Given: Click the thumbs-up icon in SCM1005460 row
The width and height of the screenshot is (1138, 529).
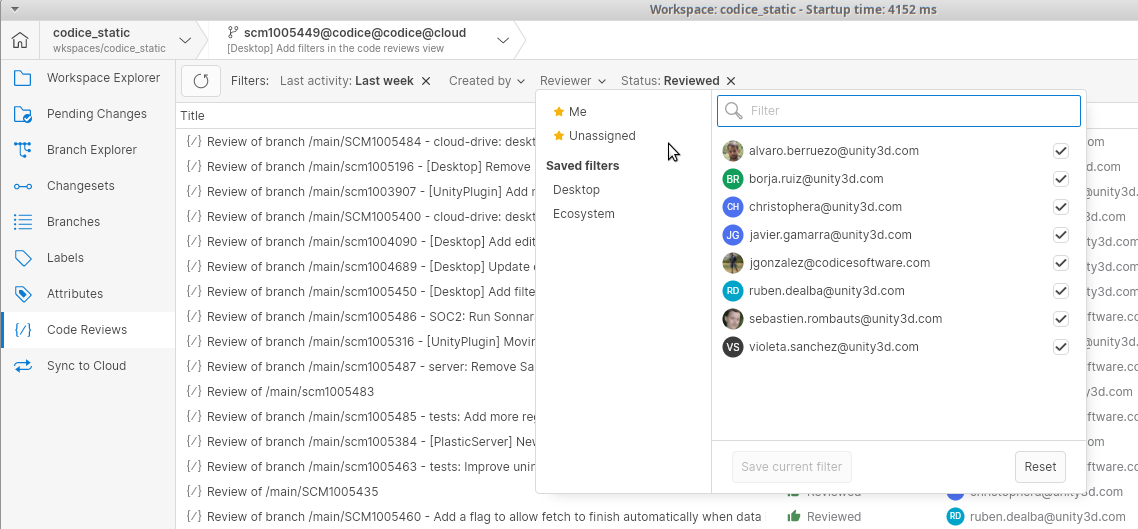Looking at the screenshot, I should pyautogui.click(x=794, y=517).
